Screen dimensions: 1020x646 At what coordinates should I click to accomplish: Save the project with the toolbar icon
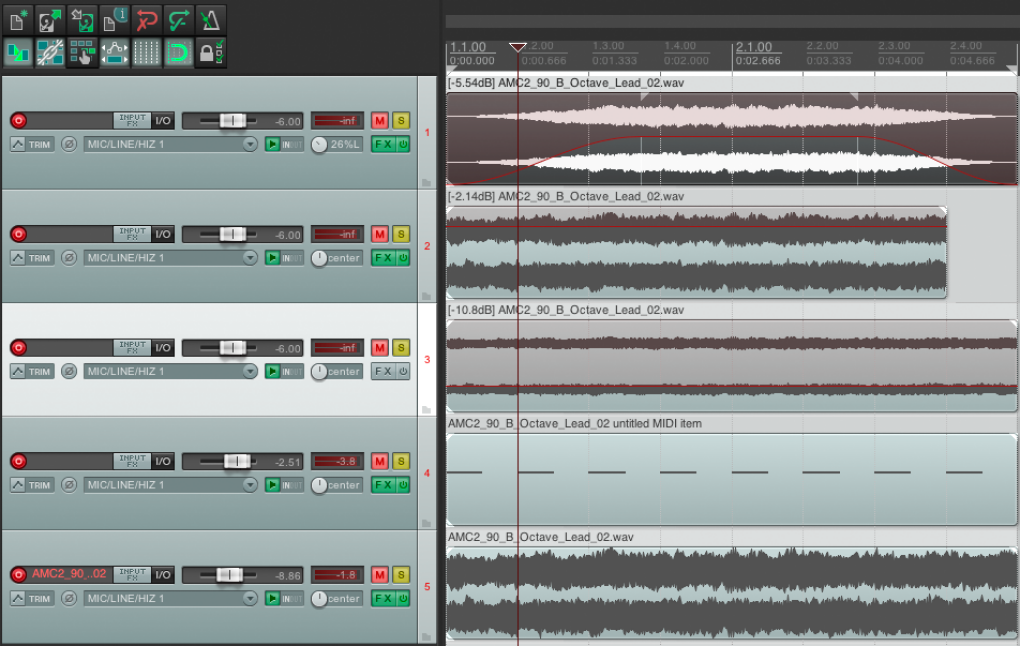click(82, 20)
